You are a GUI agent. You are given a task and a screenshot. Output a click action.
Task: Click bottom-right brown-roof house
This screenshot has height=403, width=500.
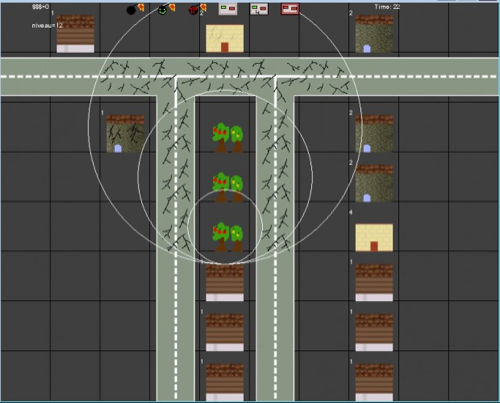[374, 382]
